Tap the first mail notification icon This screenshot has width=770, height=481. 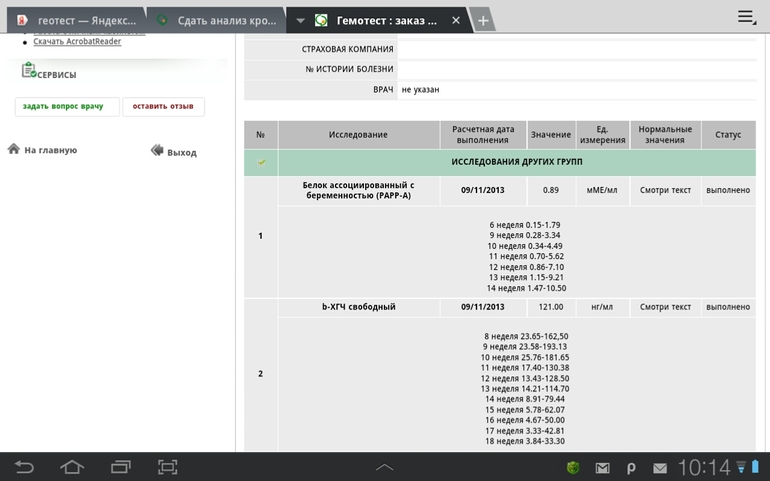point(602,468)
